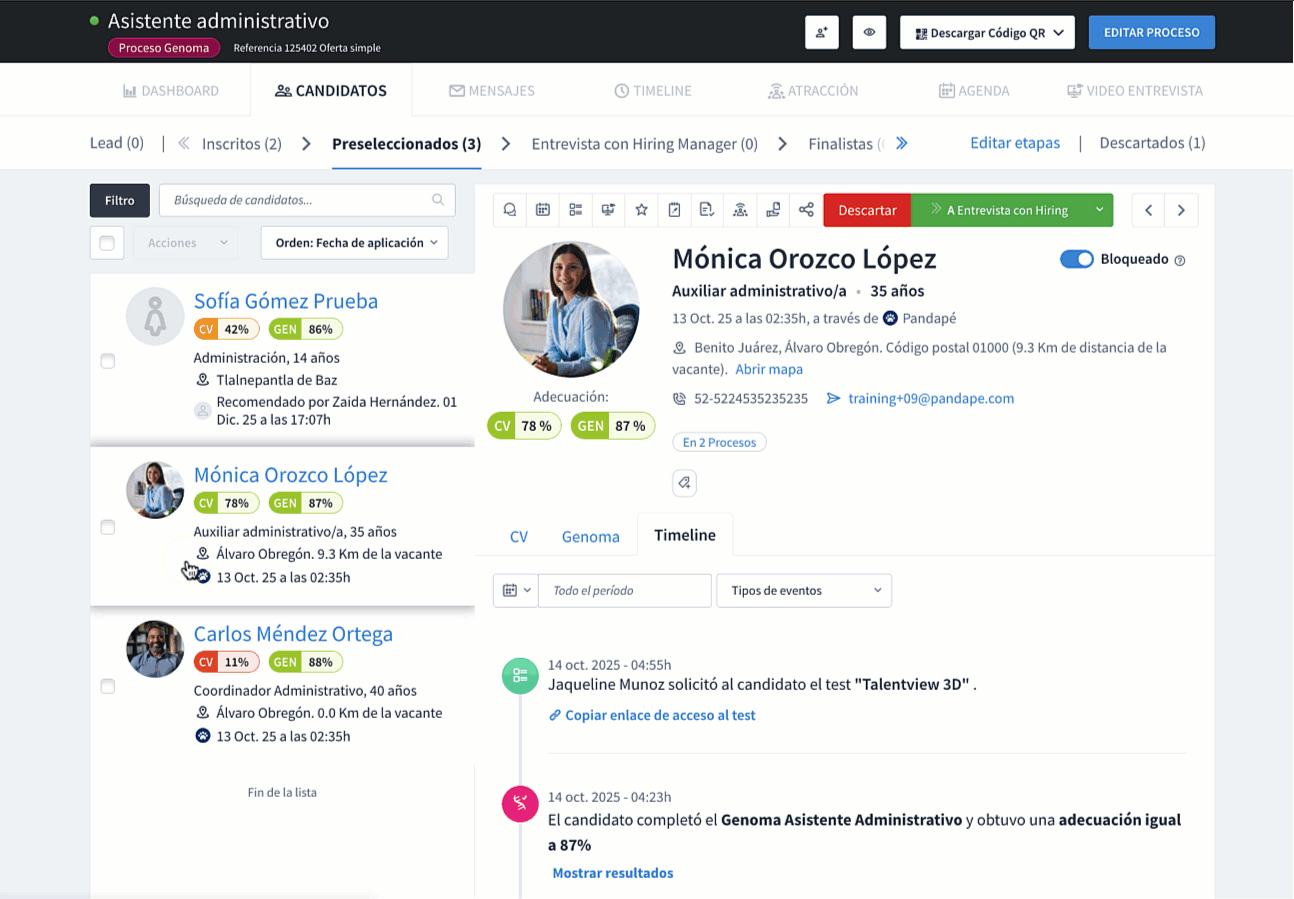Click the add candidate icon in header

821,32
